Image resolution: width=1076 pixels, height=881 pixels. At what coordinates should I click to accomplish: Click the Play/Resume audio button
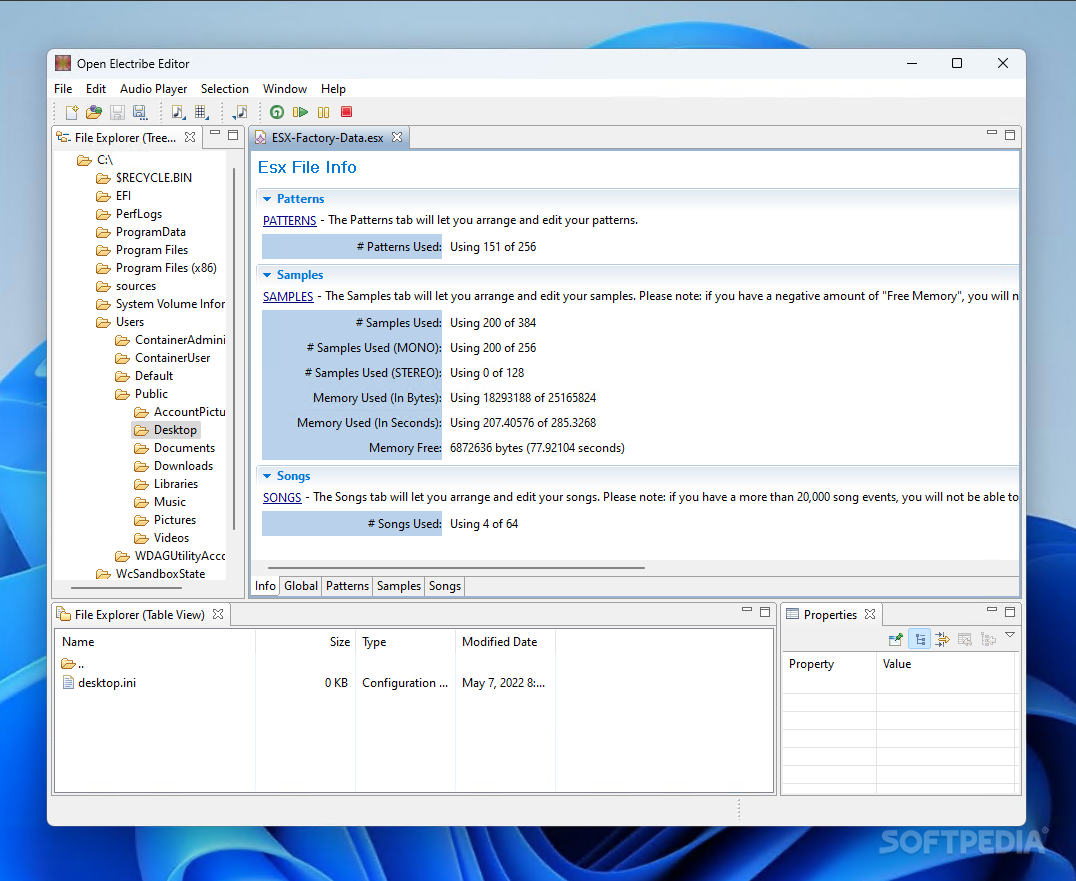pos(301,112)
